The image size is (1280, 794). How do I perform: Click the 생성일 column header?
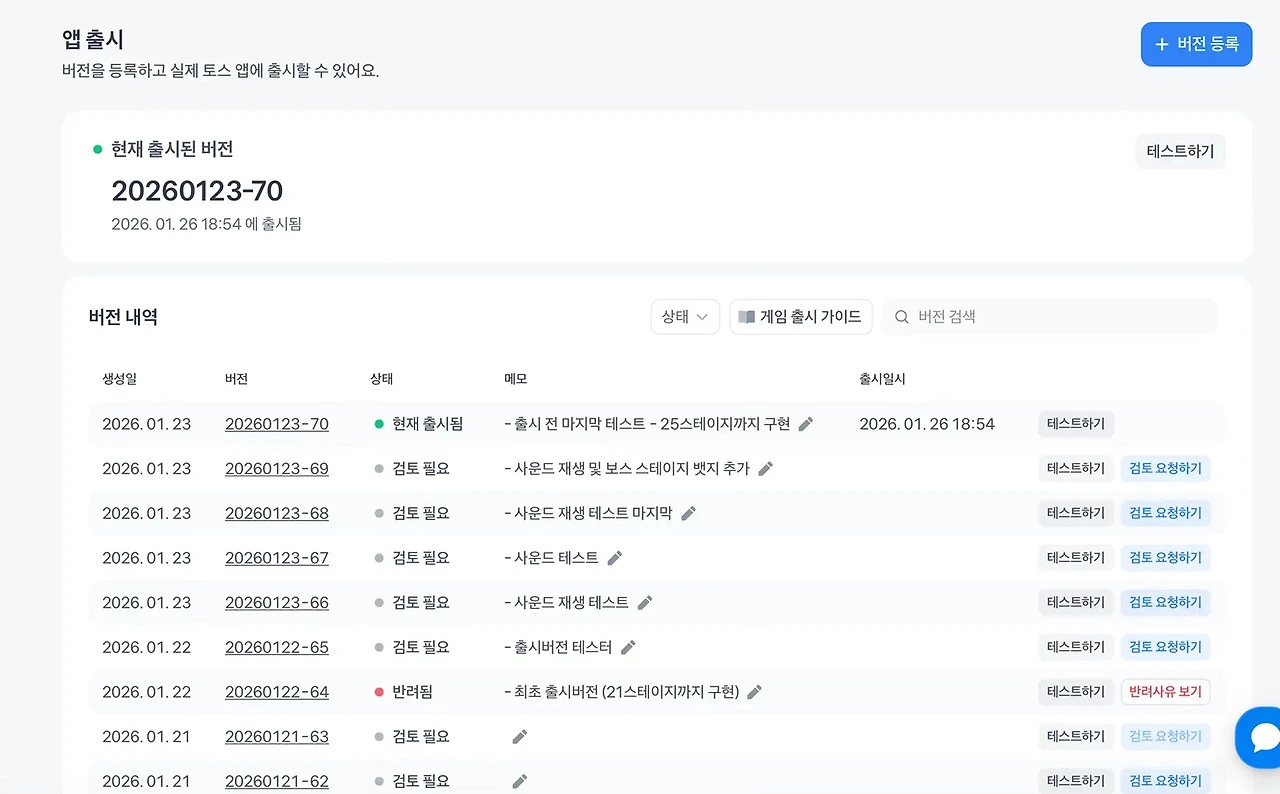(119, 380)
